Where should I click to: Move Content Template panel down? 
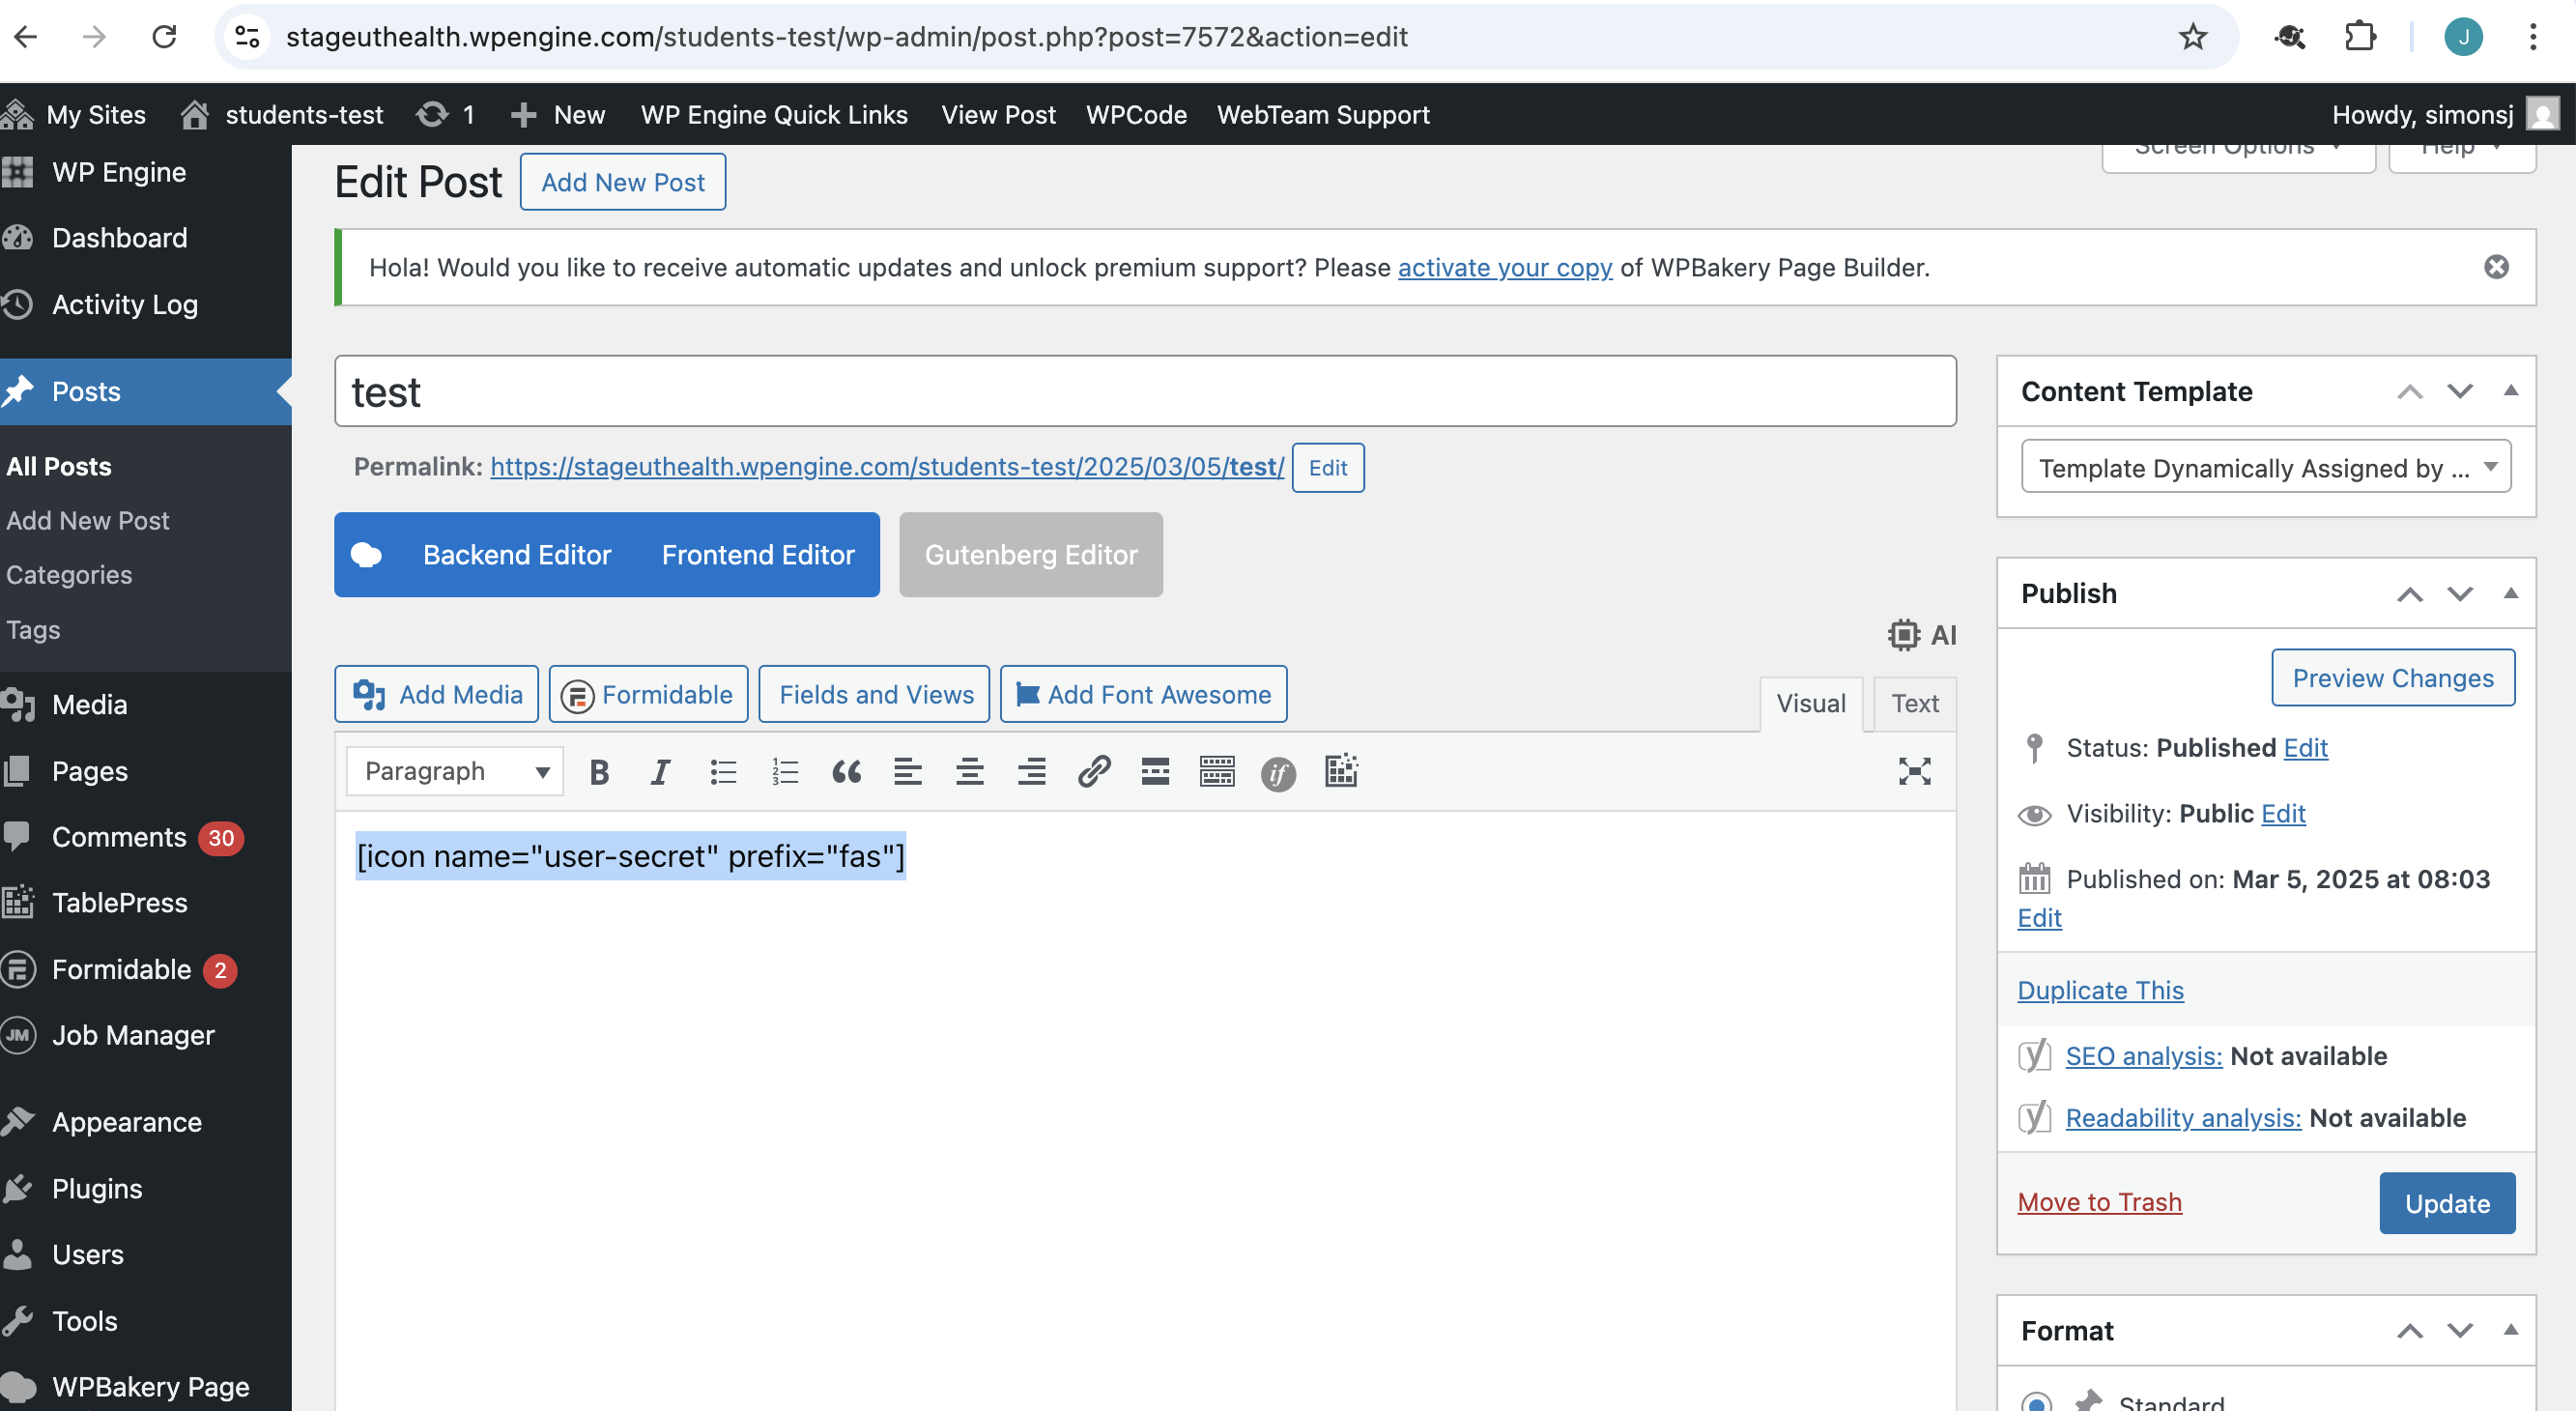click(2460, 392)
